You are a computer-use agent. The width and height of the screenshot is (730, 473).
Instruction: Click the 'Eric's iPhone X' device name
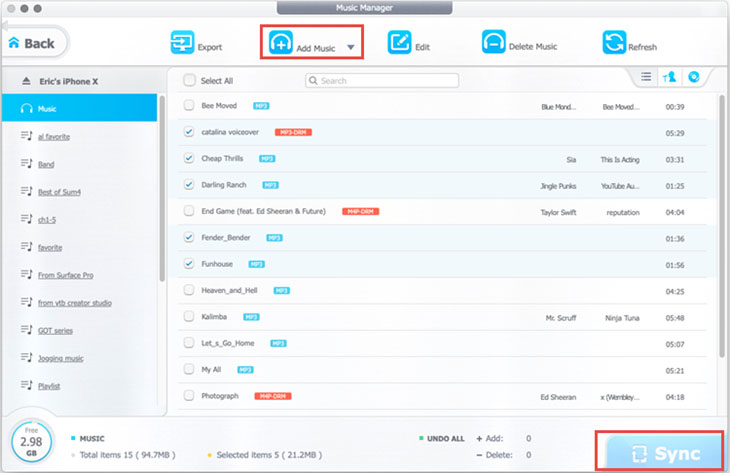(68, 81)
